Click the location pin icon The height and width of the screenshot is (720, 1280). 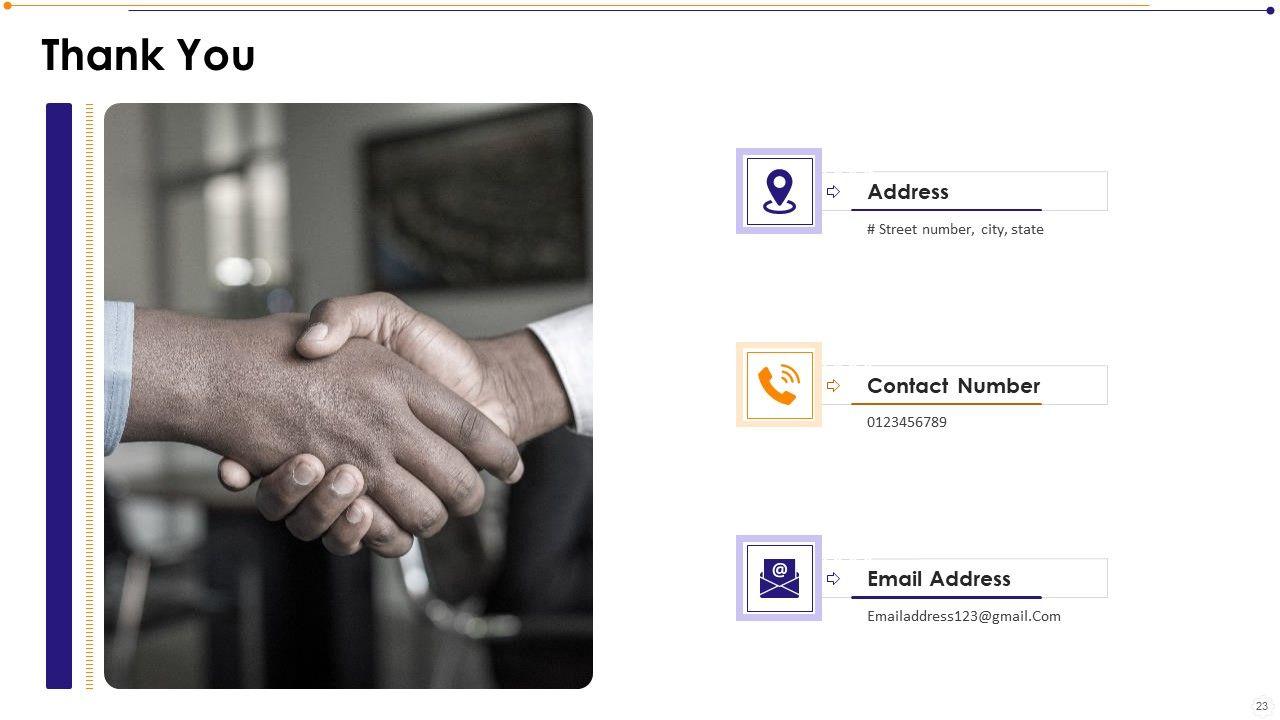coord(779,191)
